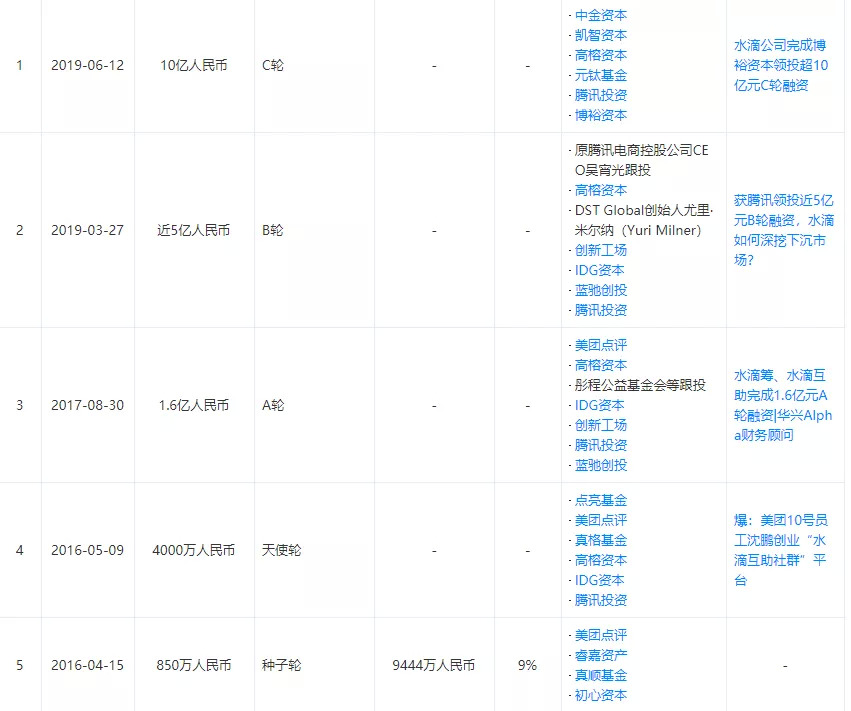Select date cell 2019-03-27
Image resolution: width=851 pixels, height=711 pixels.
[x=87, y=231]
